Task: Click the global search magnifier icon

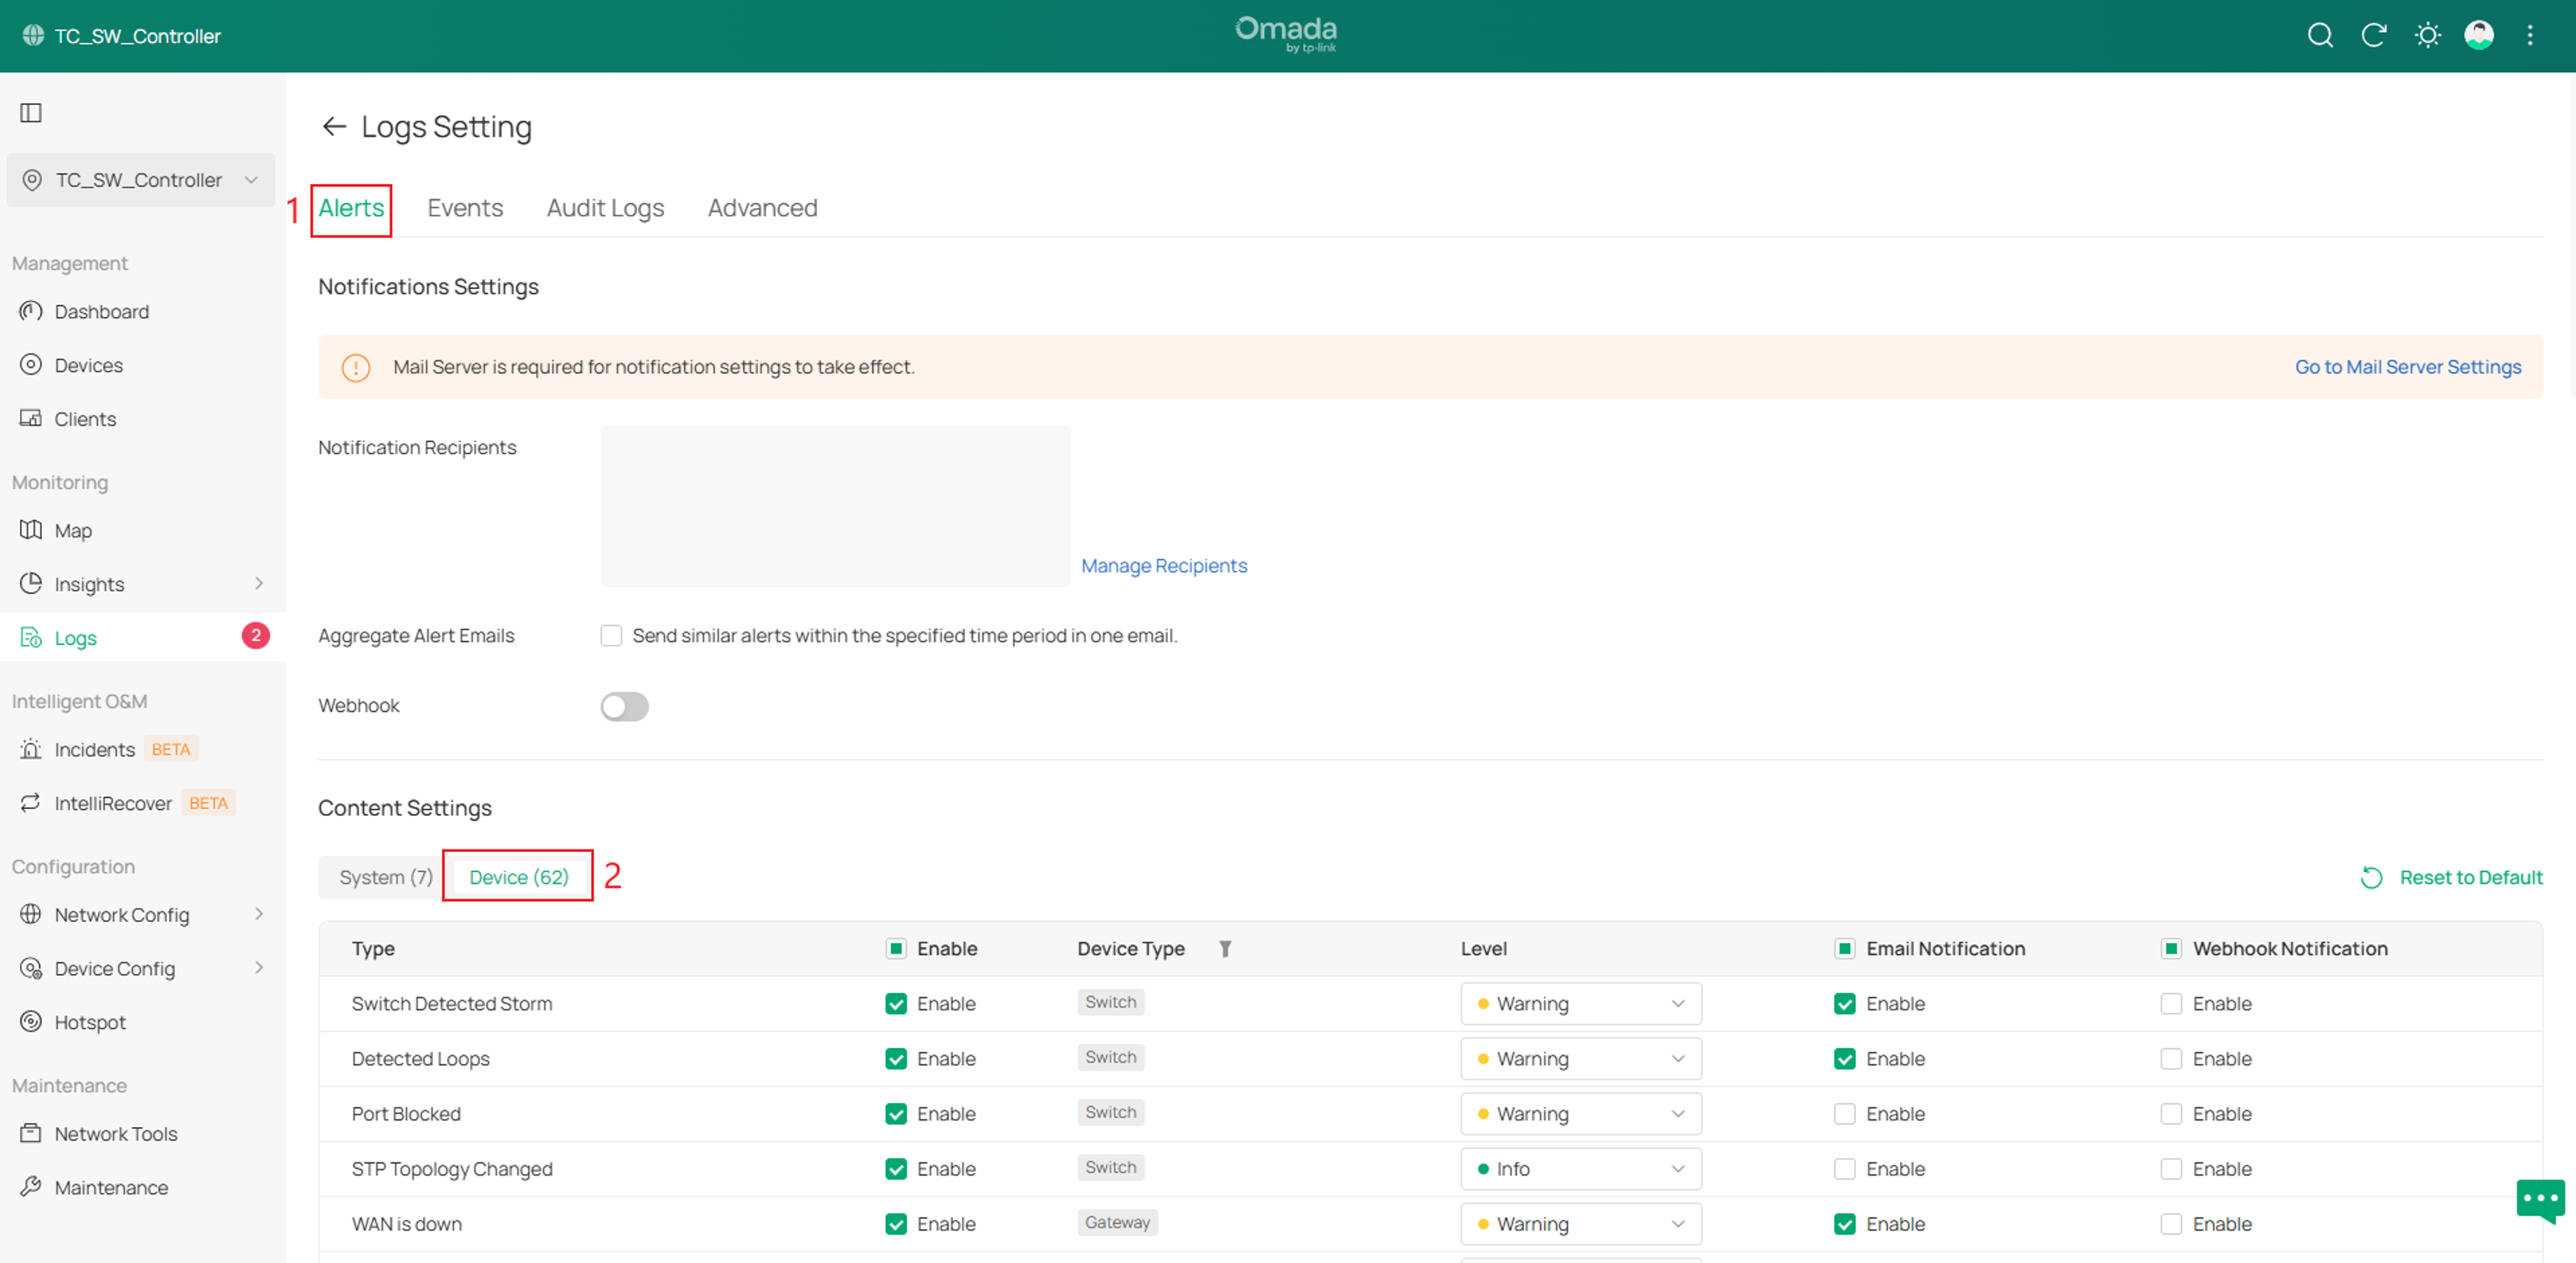Action: [2320, 36]
